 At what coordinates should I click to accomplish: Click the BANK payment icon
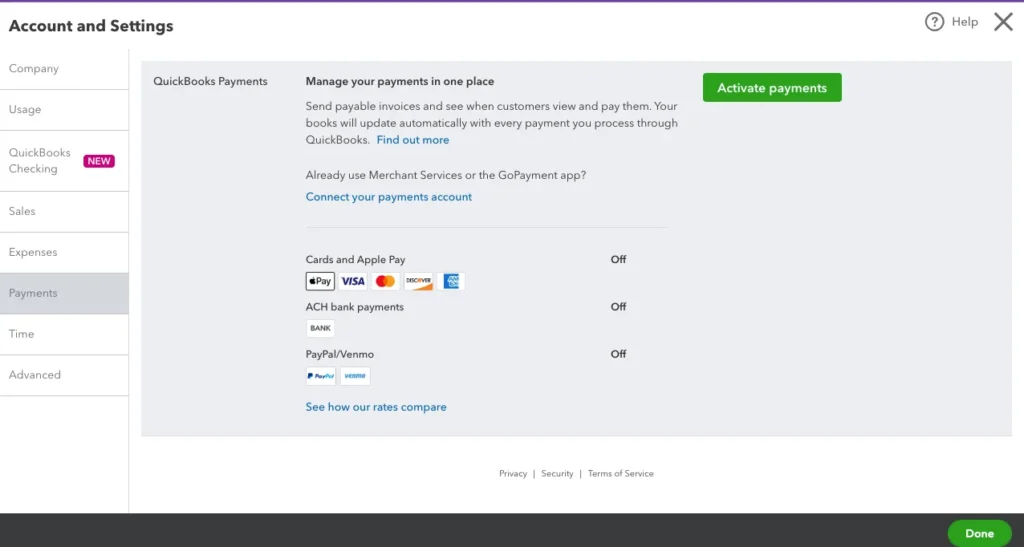[320, 328]
